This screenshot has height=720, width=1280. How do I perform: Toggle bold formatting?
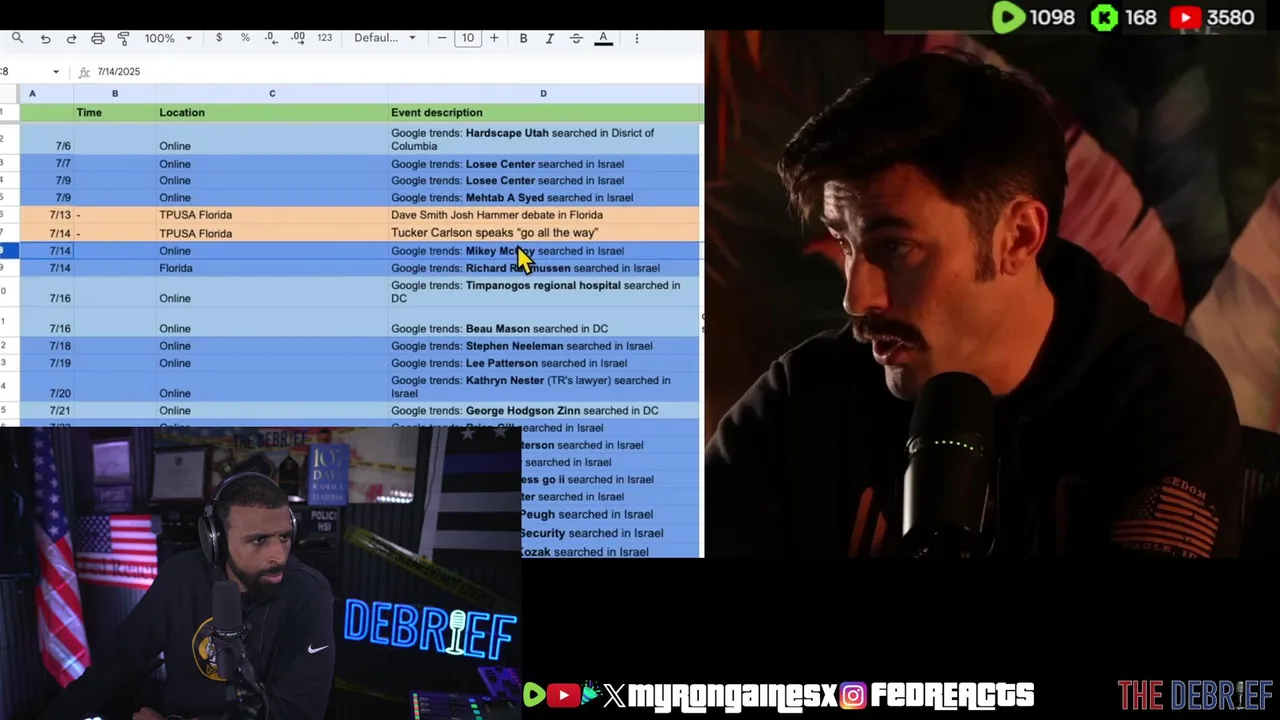pos(523,38)
